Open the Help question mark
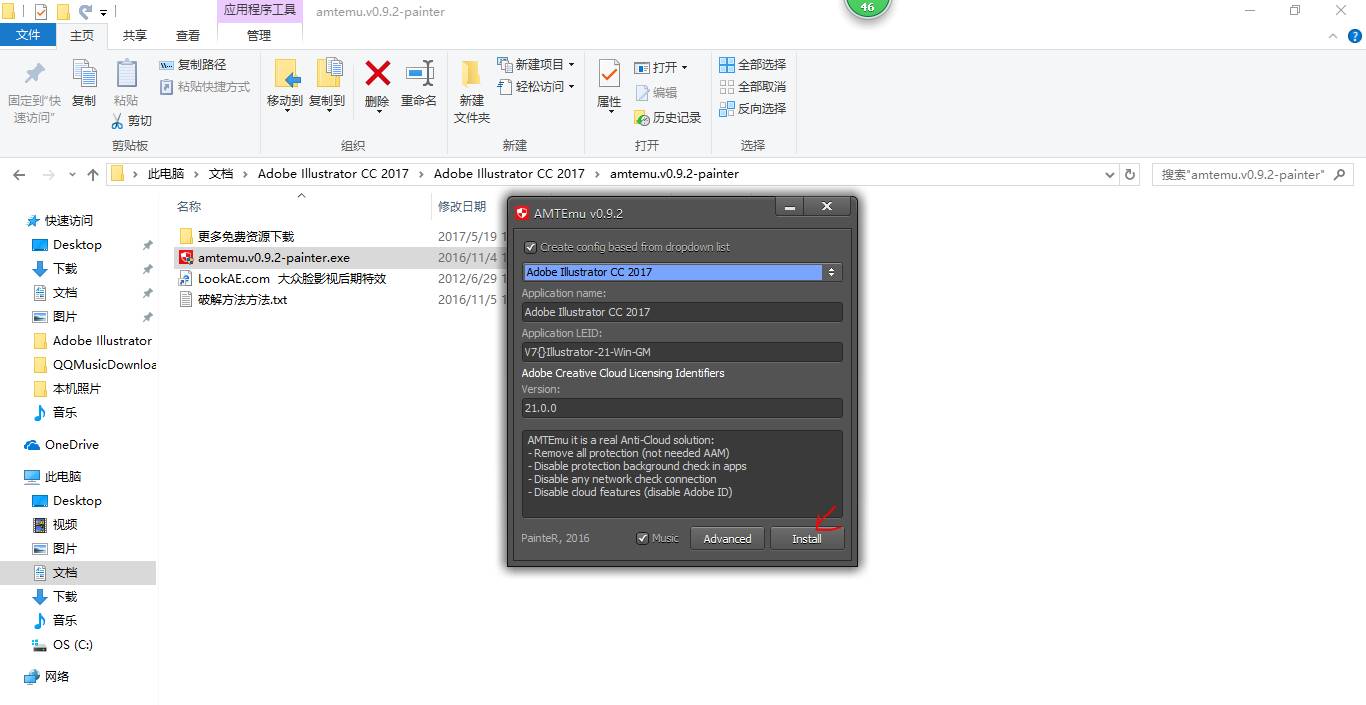Screen dimensions: 1366x705 [1355, 36]
